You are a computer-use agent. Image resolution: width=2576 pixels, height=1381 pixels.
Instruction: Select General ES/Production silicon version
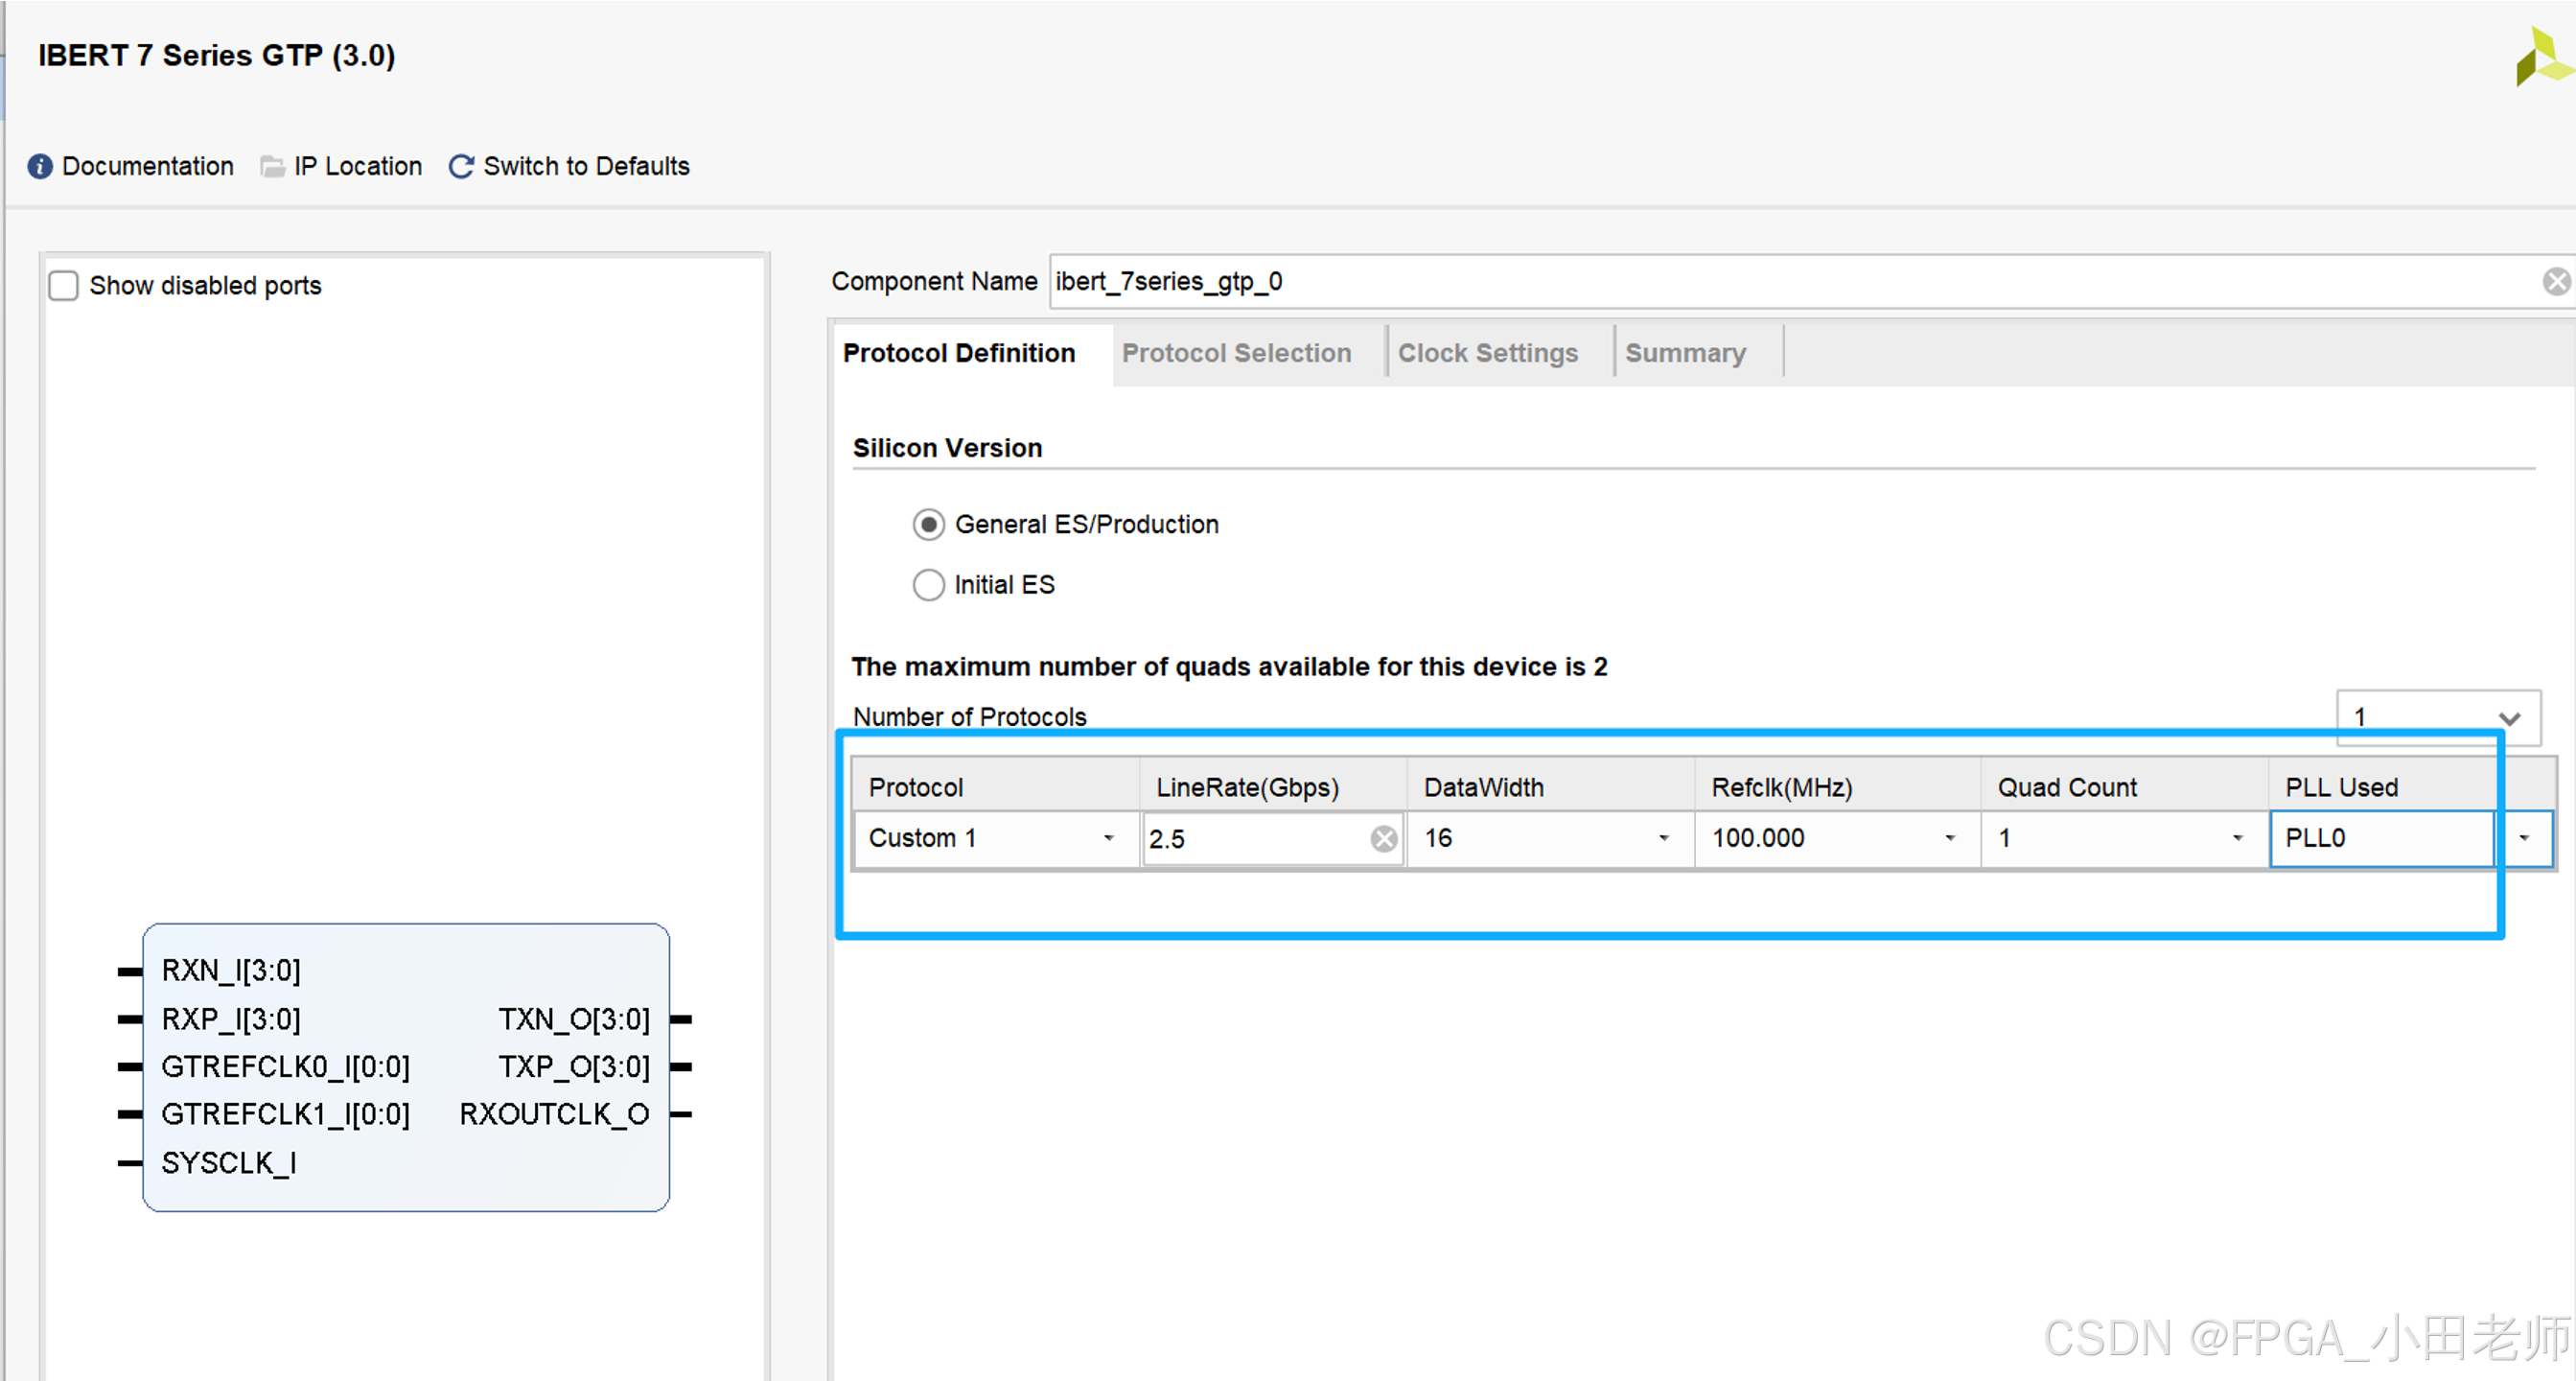929,525
